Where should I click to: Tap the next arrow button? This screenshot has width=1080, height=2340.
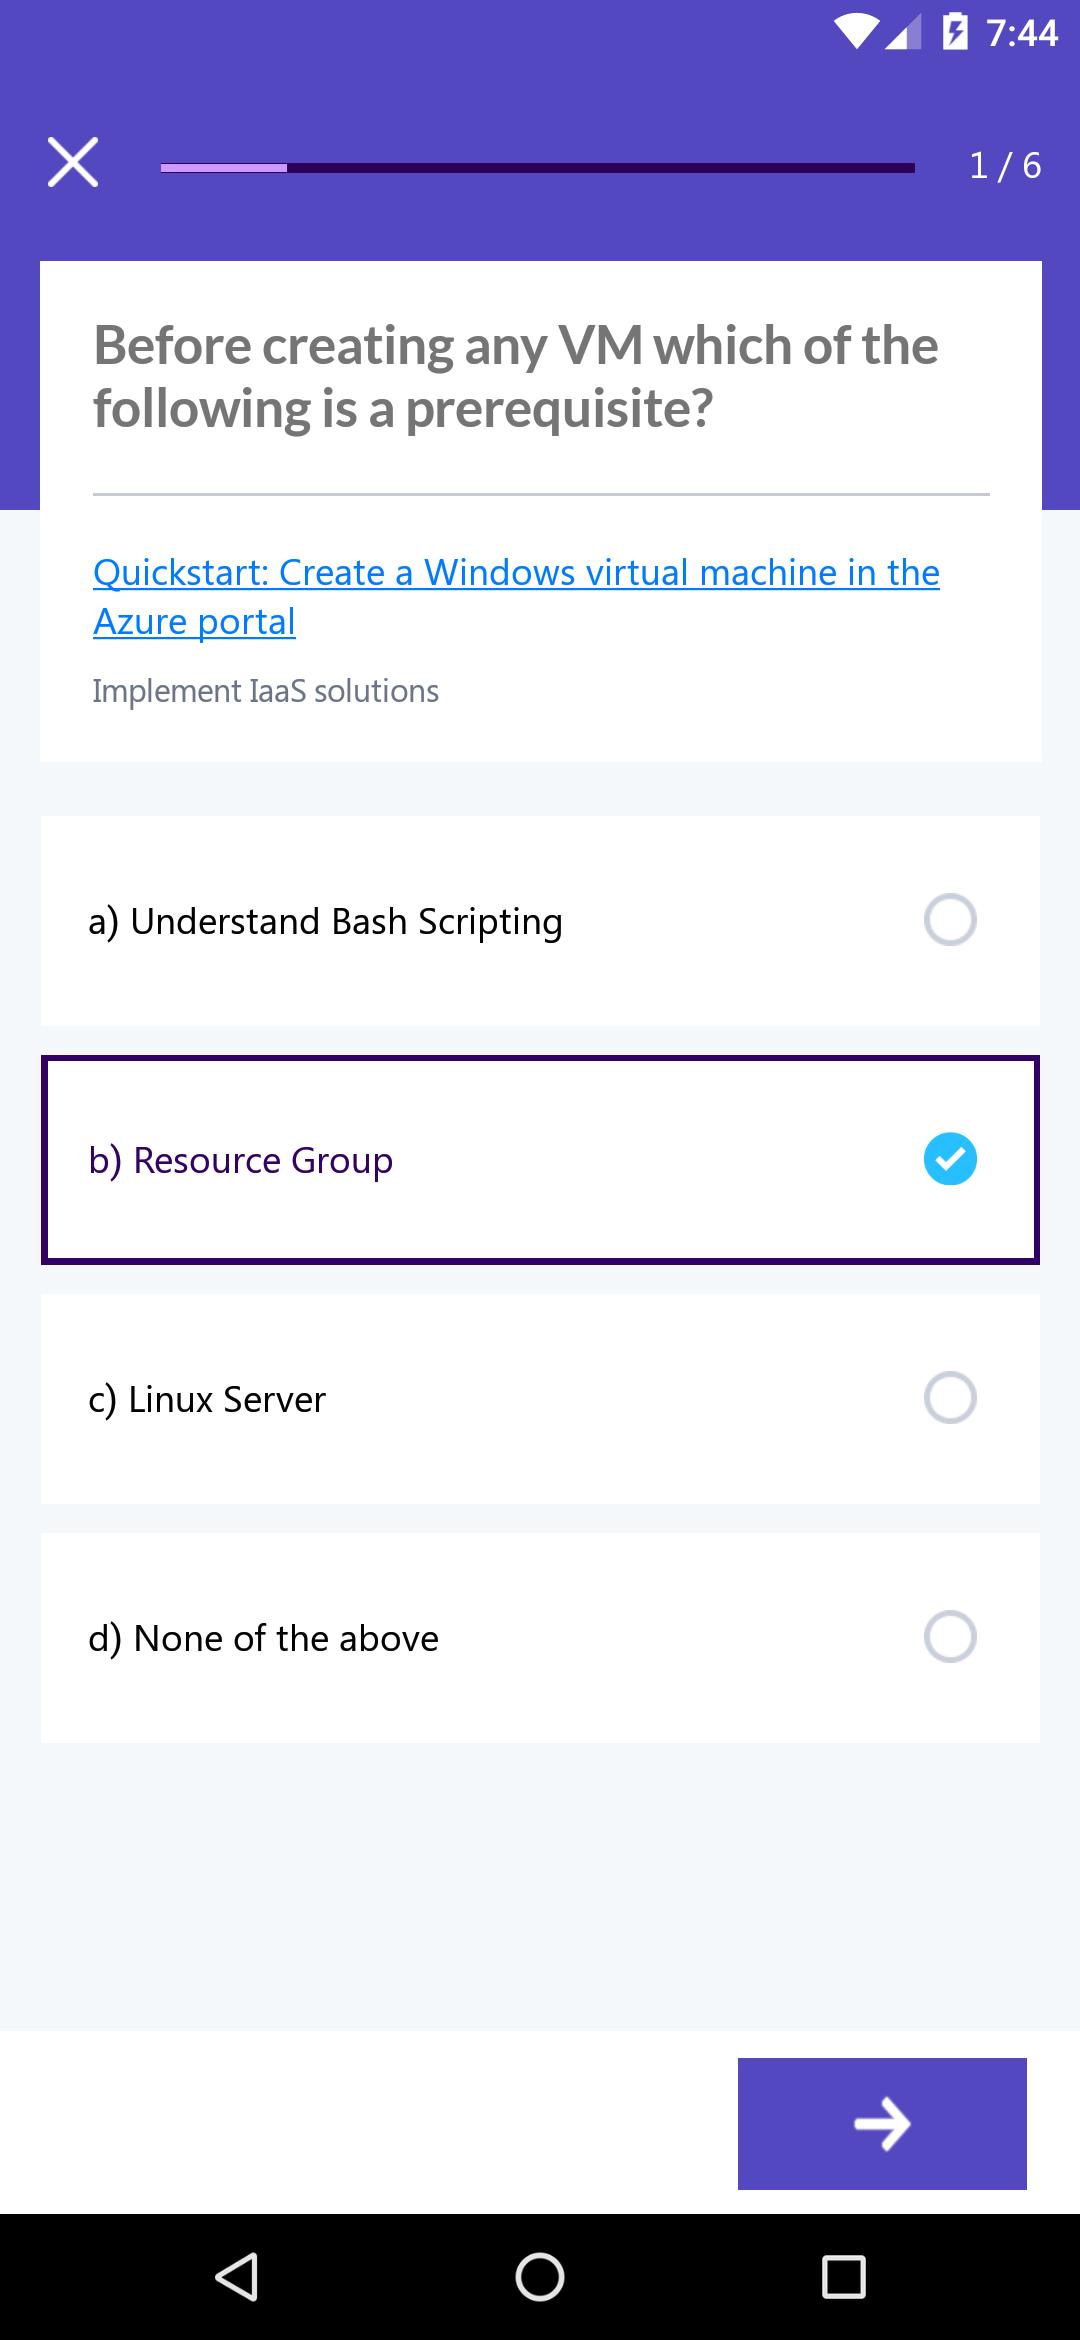(x=882, y=2123)
